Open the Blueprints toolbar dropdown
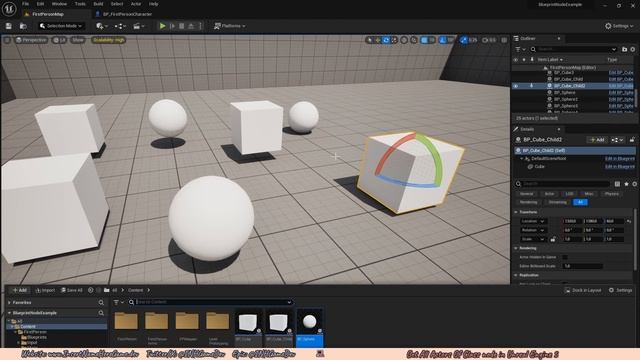Viewport: 640px width, 360px height. (x=120, y=26)
